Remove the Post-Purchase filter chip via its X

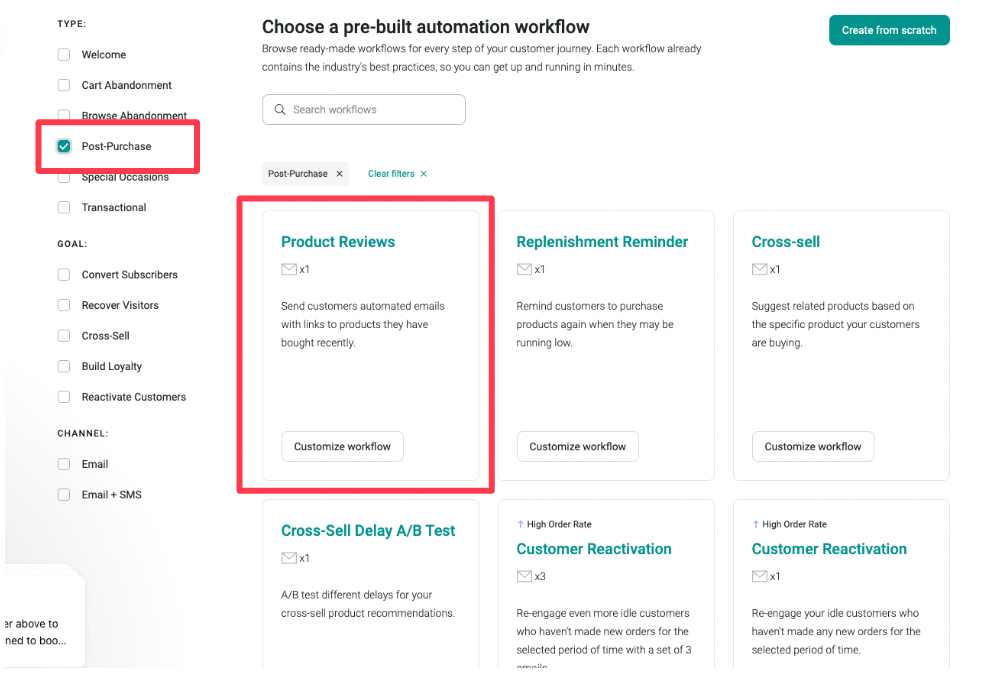339,173
